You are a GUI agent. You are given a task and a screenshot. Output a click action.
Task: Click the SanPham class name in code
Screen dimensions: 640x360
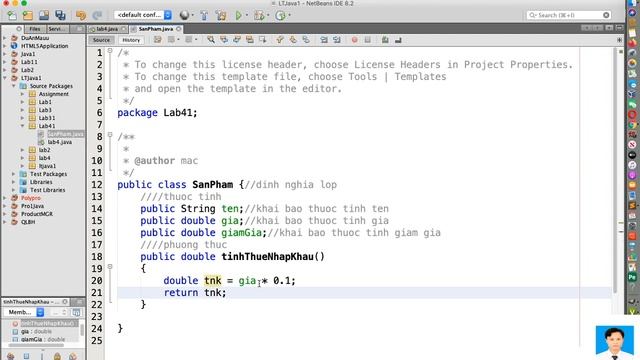point(213,184)
